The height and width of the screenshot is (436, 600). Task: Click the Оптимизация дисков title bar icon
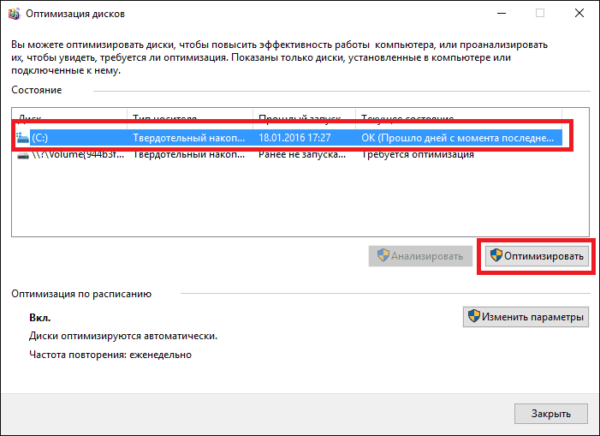pyautogui.click(x=14, y=14)
